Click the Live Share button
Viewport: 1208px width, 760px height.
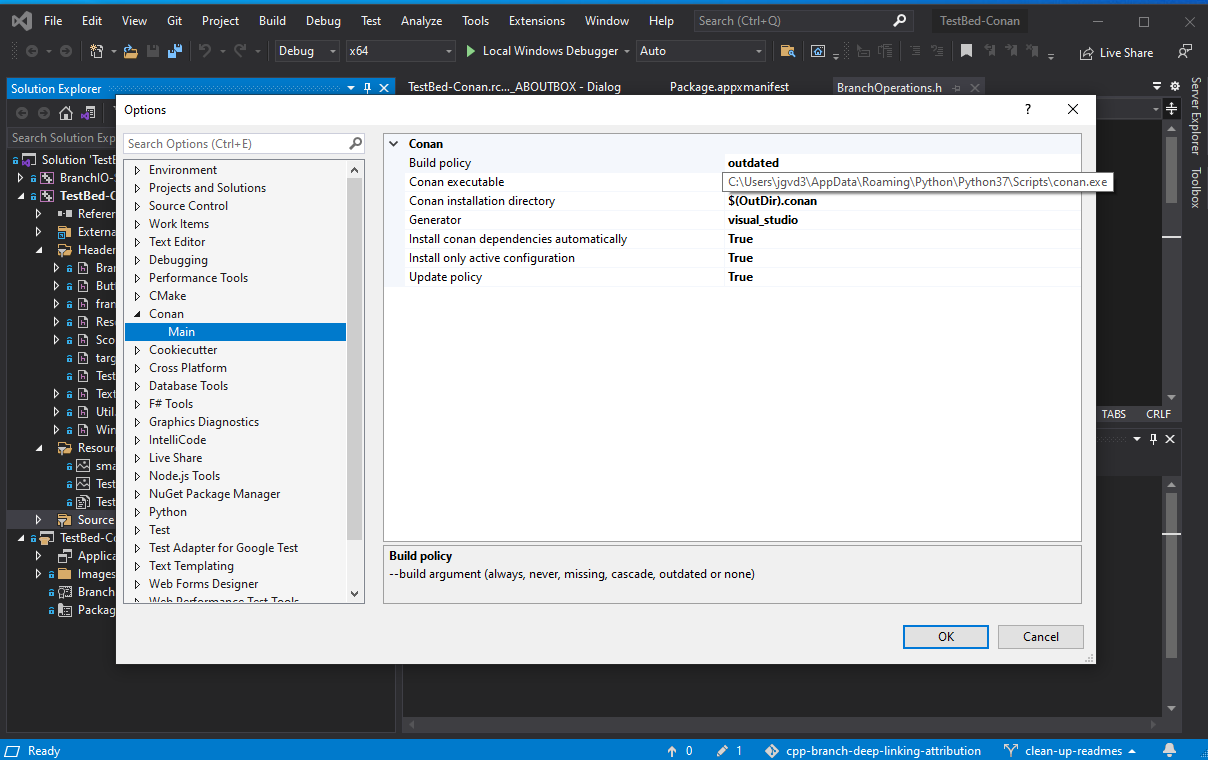point(1116,53)
